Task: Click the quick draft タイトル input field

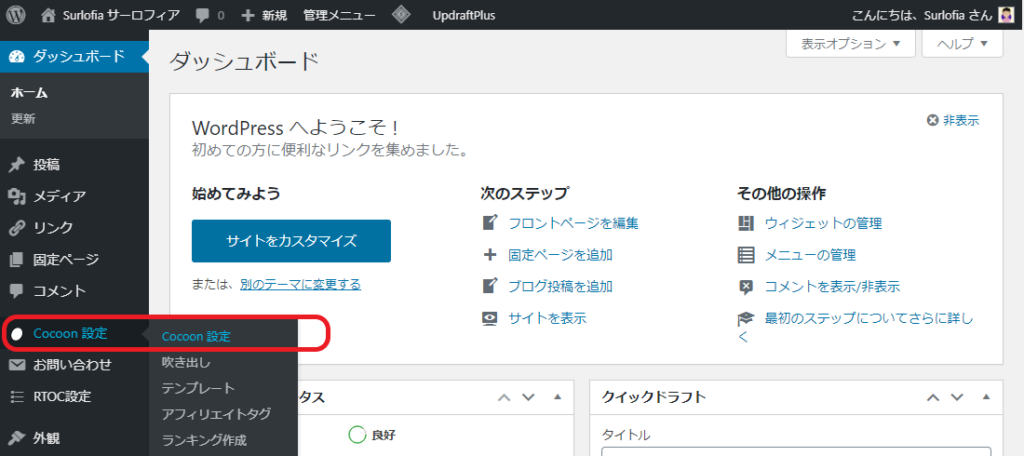Action: coord(796,451)
